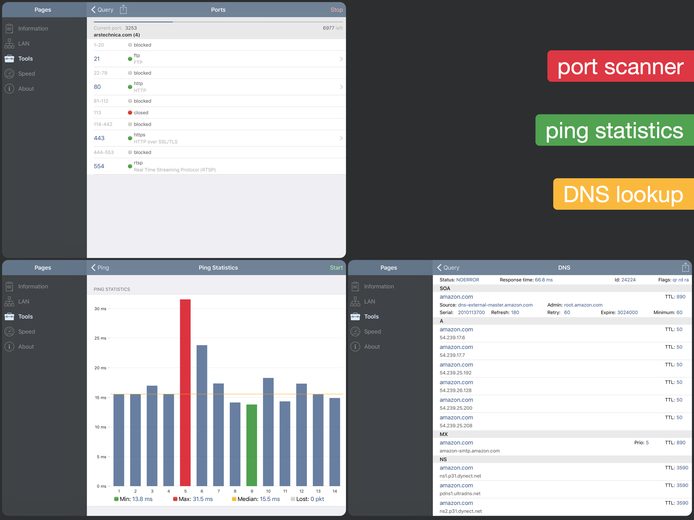Open LAN page in Ports window sidebar
This screenshot has width=694, height=520.
(x=18, y=43)
